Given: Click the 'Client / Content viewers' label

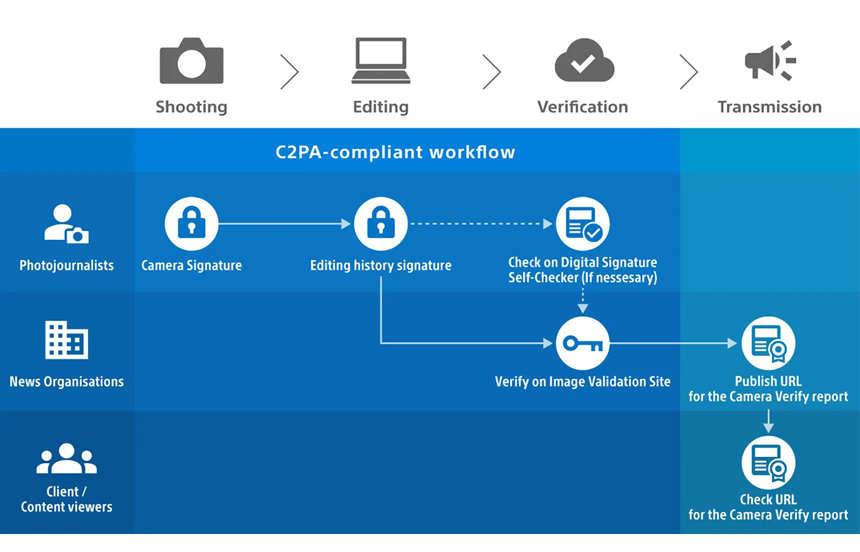Looking at the screenshot, I should [x=66, y=499].
